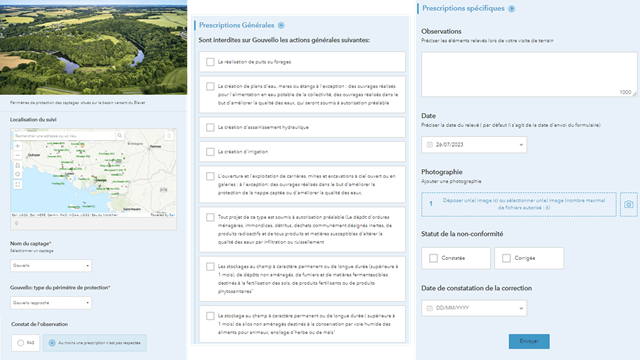640x360 pixels.
Task: Submit the form with Envoyer
Action: (x=529, y=341)
